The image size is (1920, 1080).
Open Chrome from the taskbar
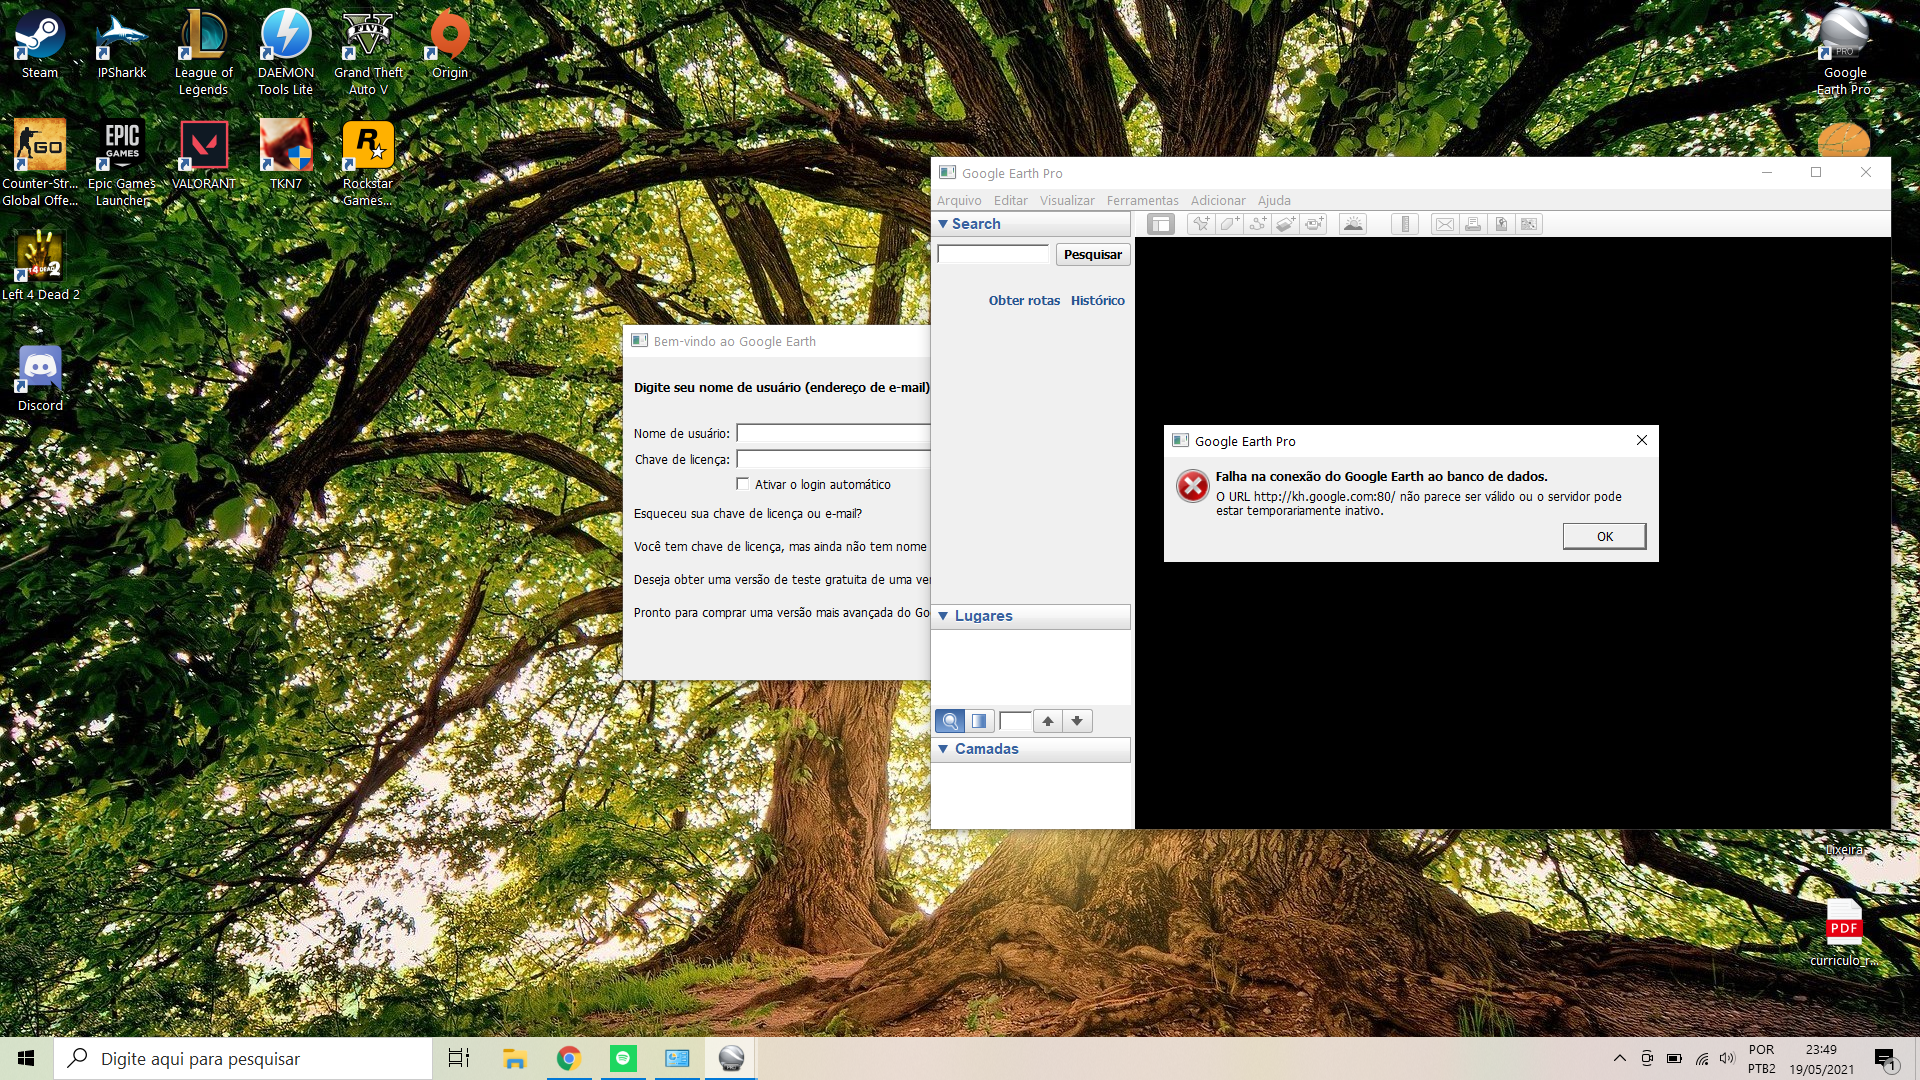click(x=568, y=1058)
